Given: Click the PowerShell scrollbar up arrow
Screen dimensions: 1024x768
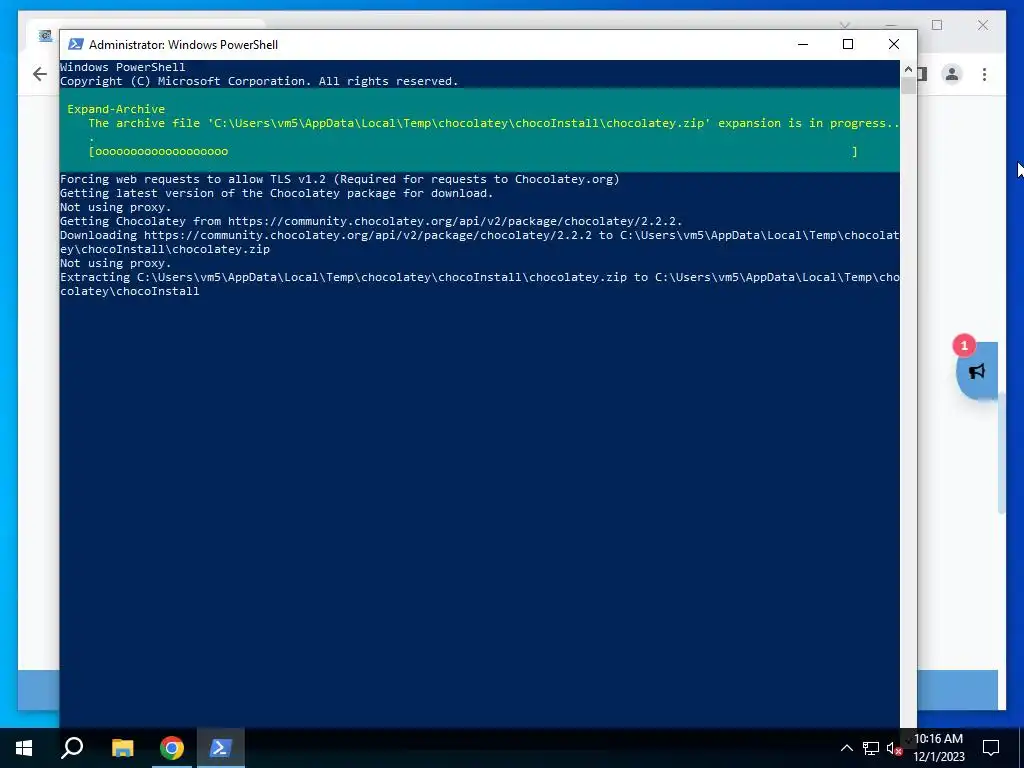Looking at the screenshot, I should (908, 69).
